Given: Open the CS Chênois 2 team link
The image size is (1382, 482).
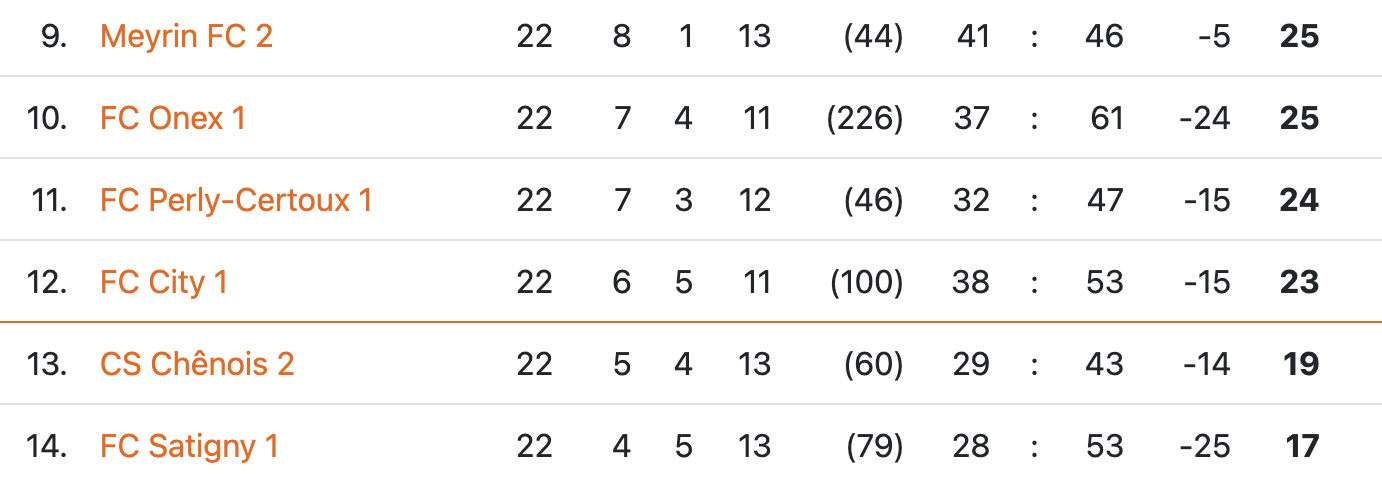Looking at the screenshot, I should pos(197,364).
